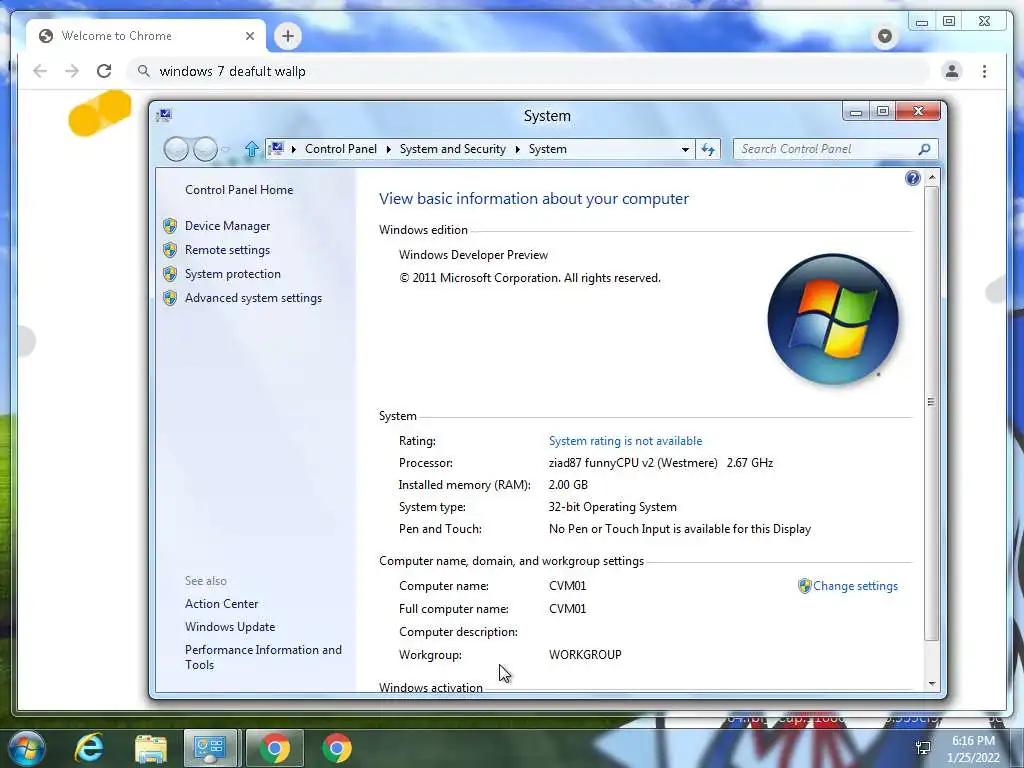Open the Start menu orb
The height and width of the screenshot is (768, 1024).
click(26, 748)
